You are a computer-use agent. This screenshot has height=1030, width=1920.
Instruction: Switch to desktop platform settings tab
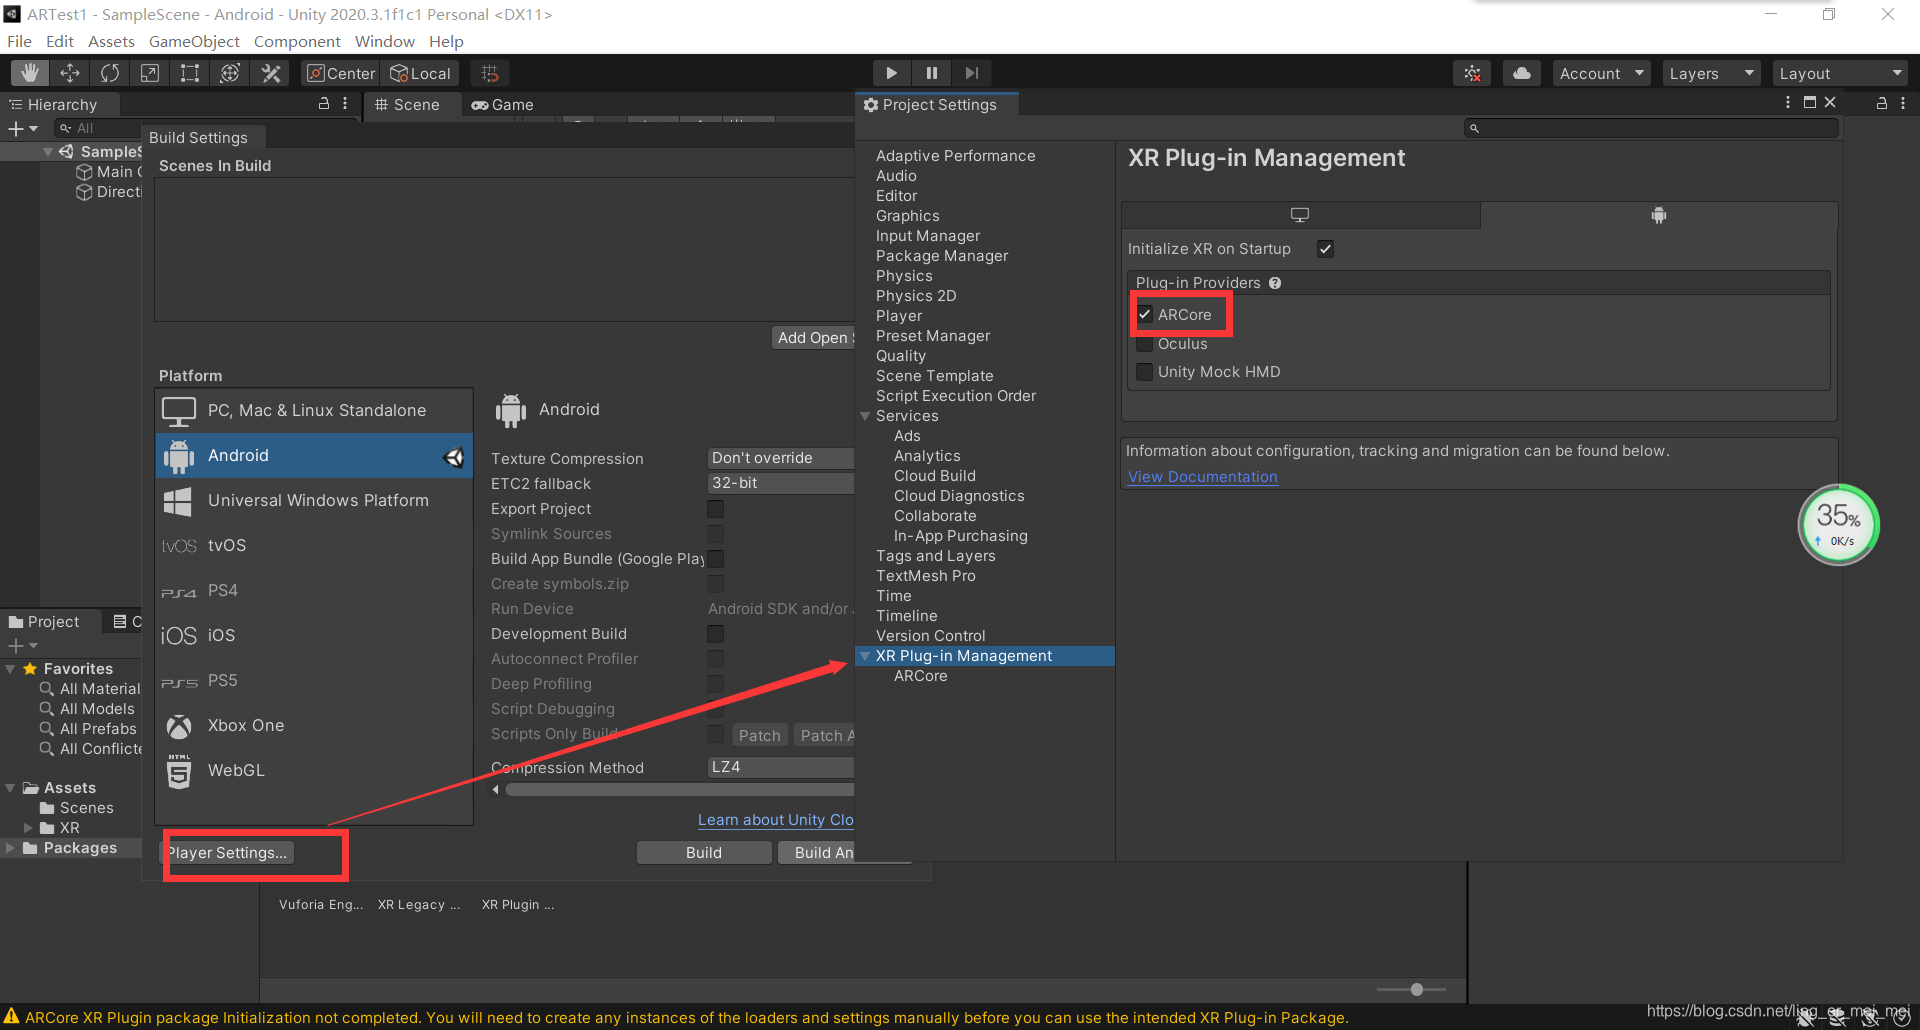point(1300,215)
